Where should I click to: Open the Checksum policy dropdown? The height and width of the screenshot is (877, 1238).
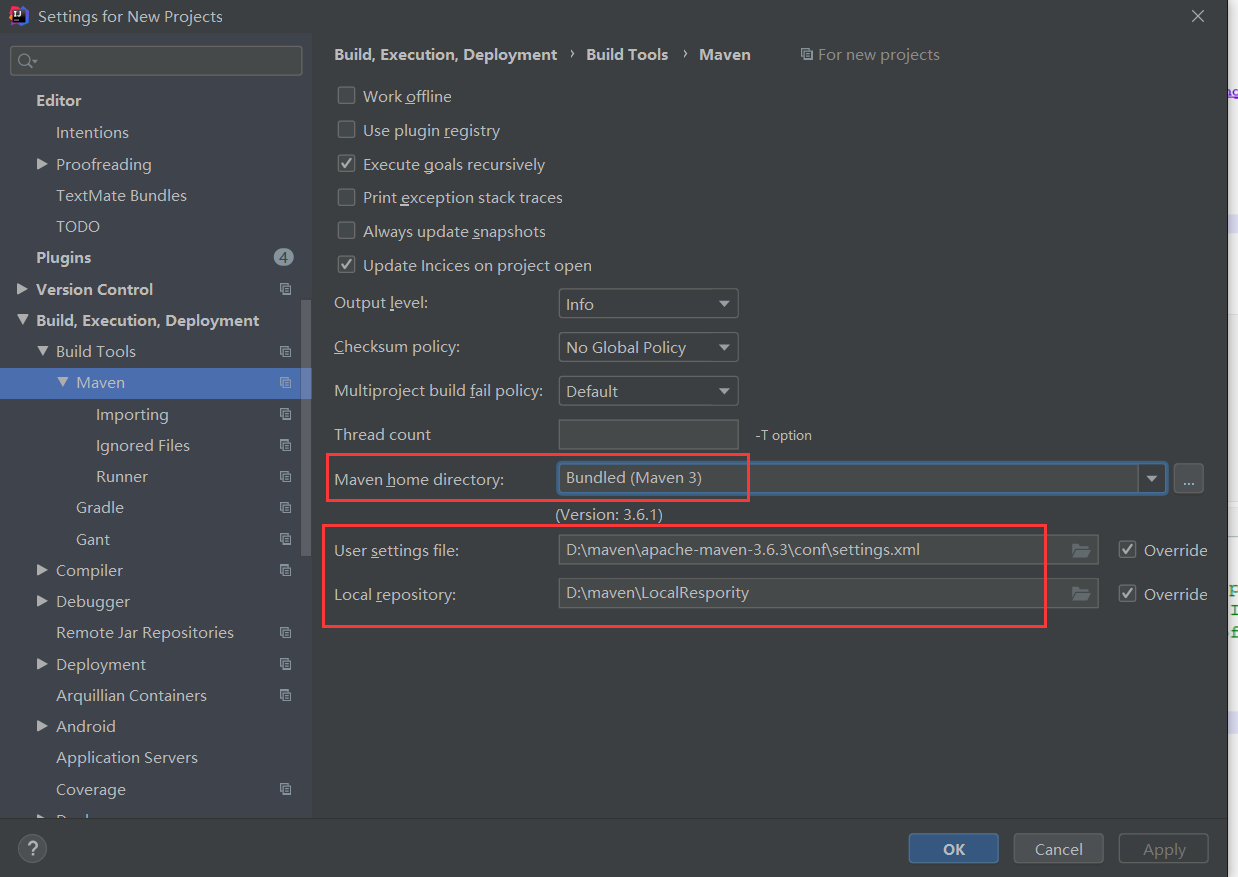point(648,347)
